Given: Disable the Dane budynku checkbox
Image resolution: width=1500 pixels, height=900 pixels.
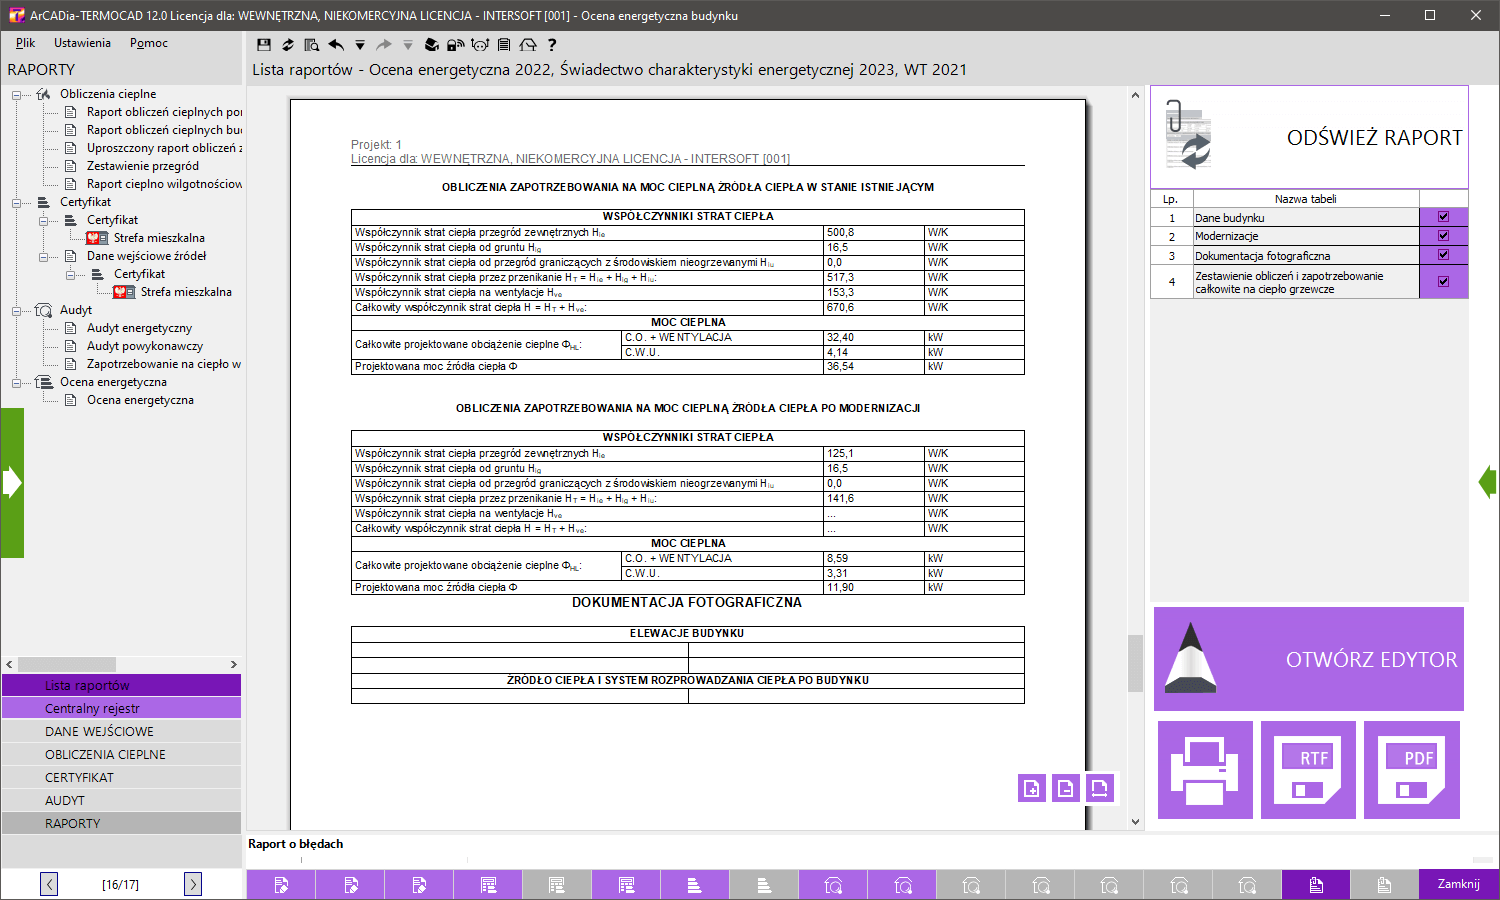Looking at the screenshot, I should (1443, 216).
